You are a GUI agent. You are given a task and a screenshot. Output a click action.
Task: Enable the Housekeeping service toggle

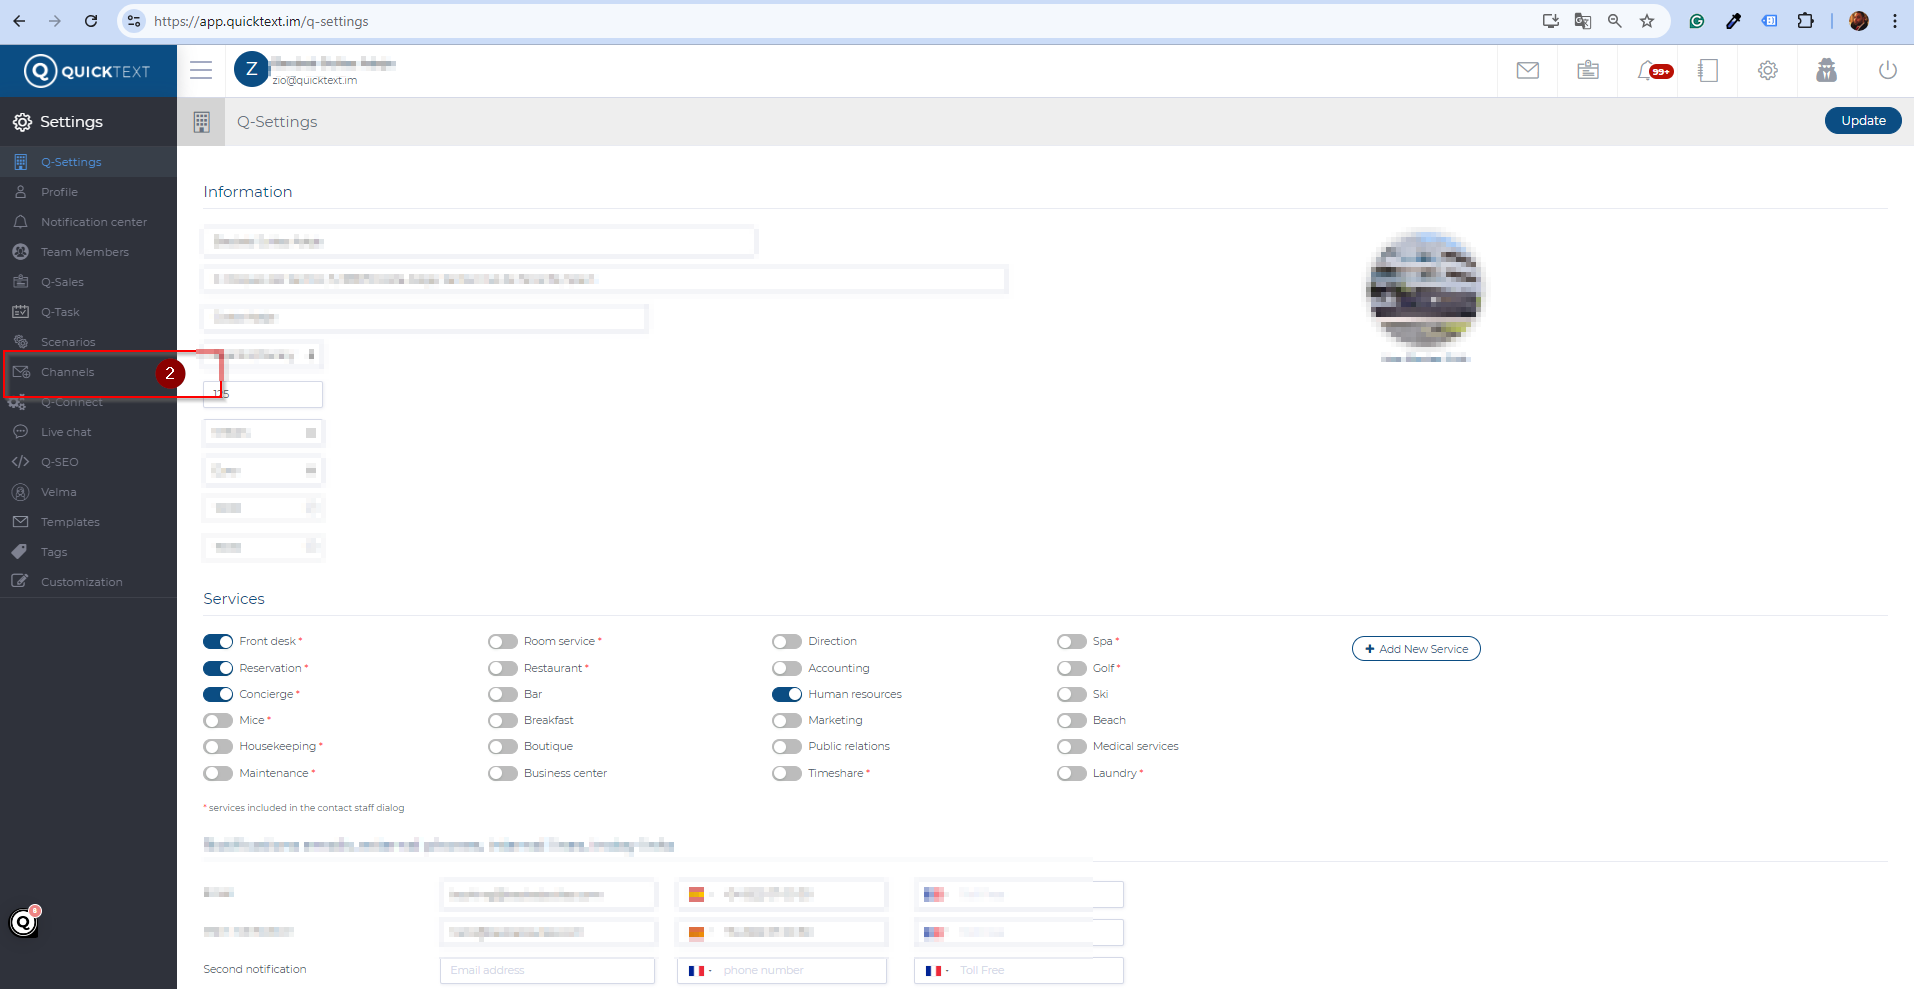pos(218,747)
